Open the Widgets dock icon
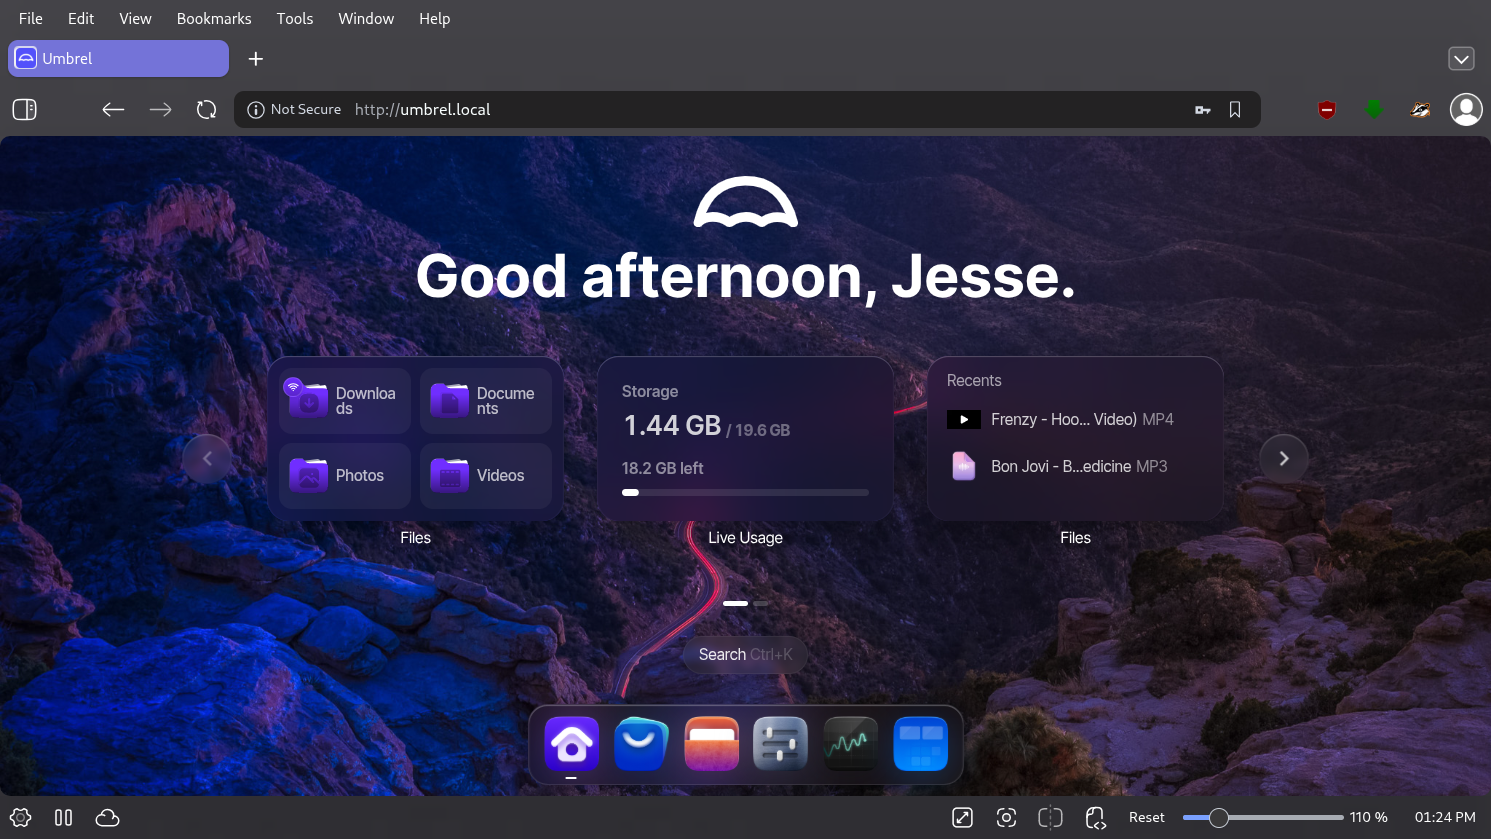Image resolution: width=1491 pixels, height=839 pixels. click(920, 744)
